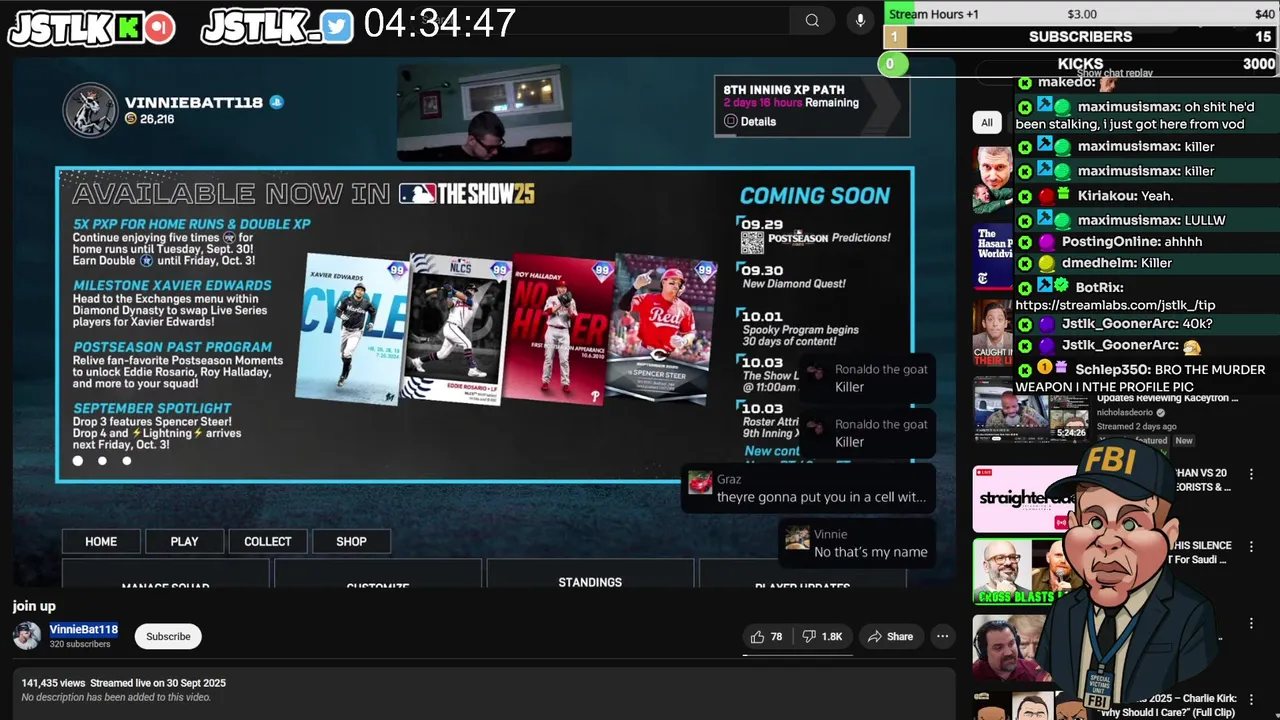Image resolution: width=1280 pixels, height=720 pixels.
Task: Click Kiriakou's green gift badge
Action: [x=1064, y=193]
